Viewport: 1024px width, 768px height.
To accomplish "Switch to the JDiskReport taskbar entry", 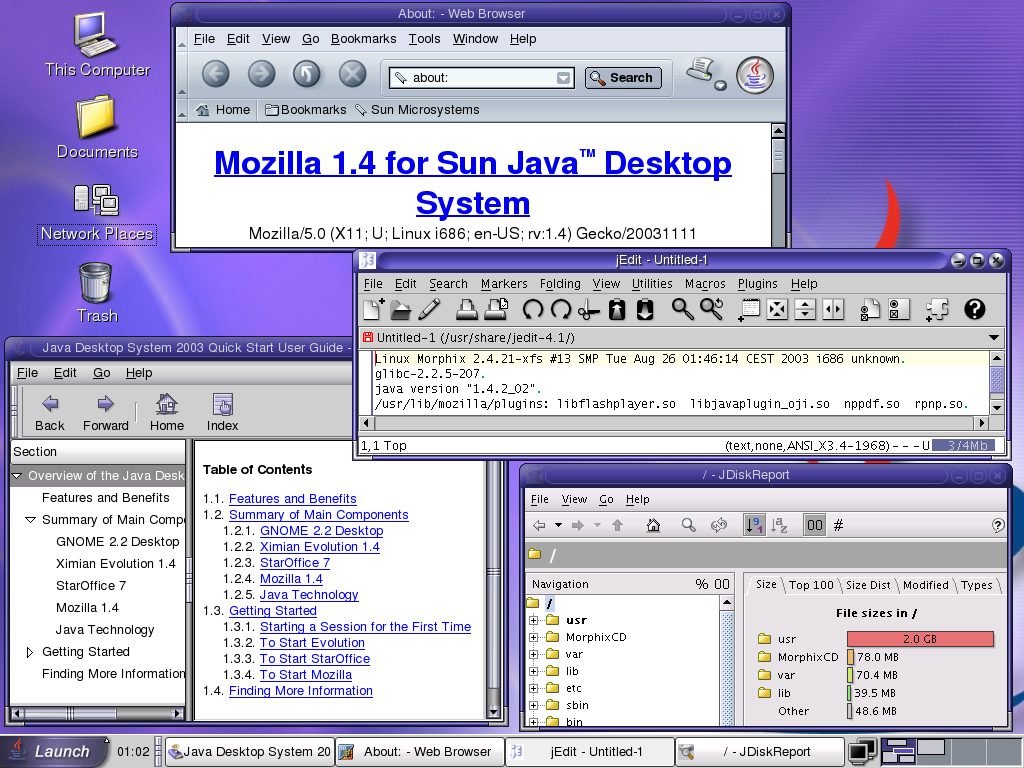I will 760,752.
